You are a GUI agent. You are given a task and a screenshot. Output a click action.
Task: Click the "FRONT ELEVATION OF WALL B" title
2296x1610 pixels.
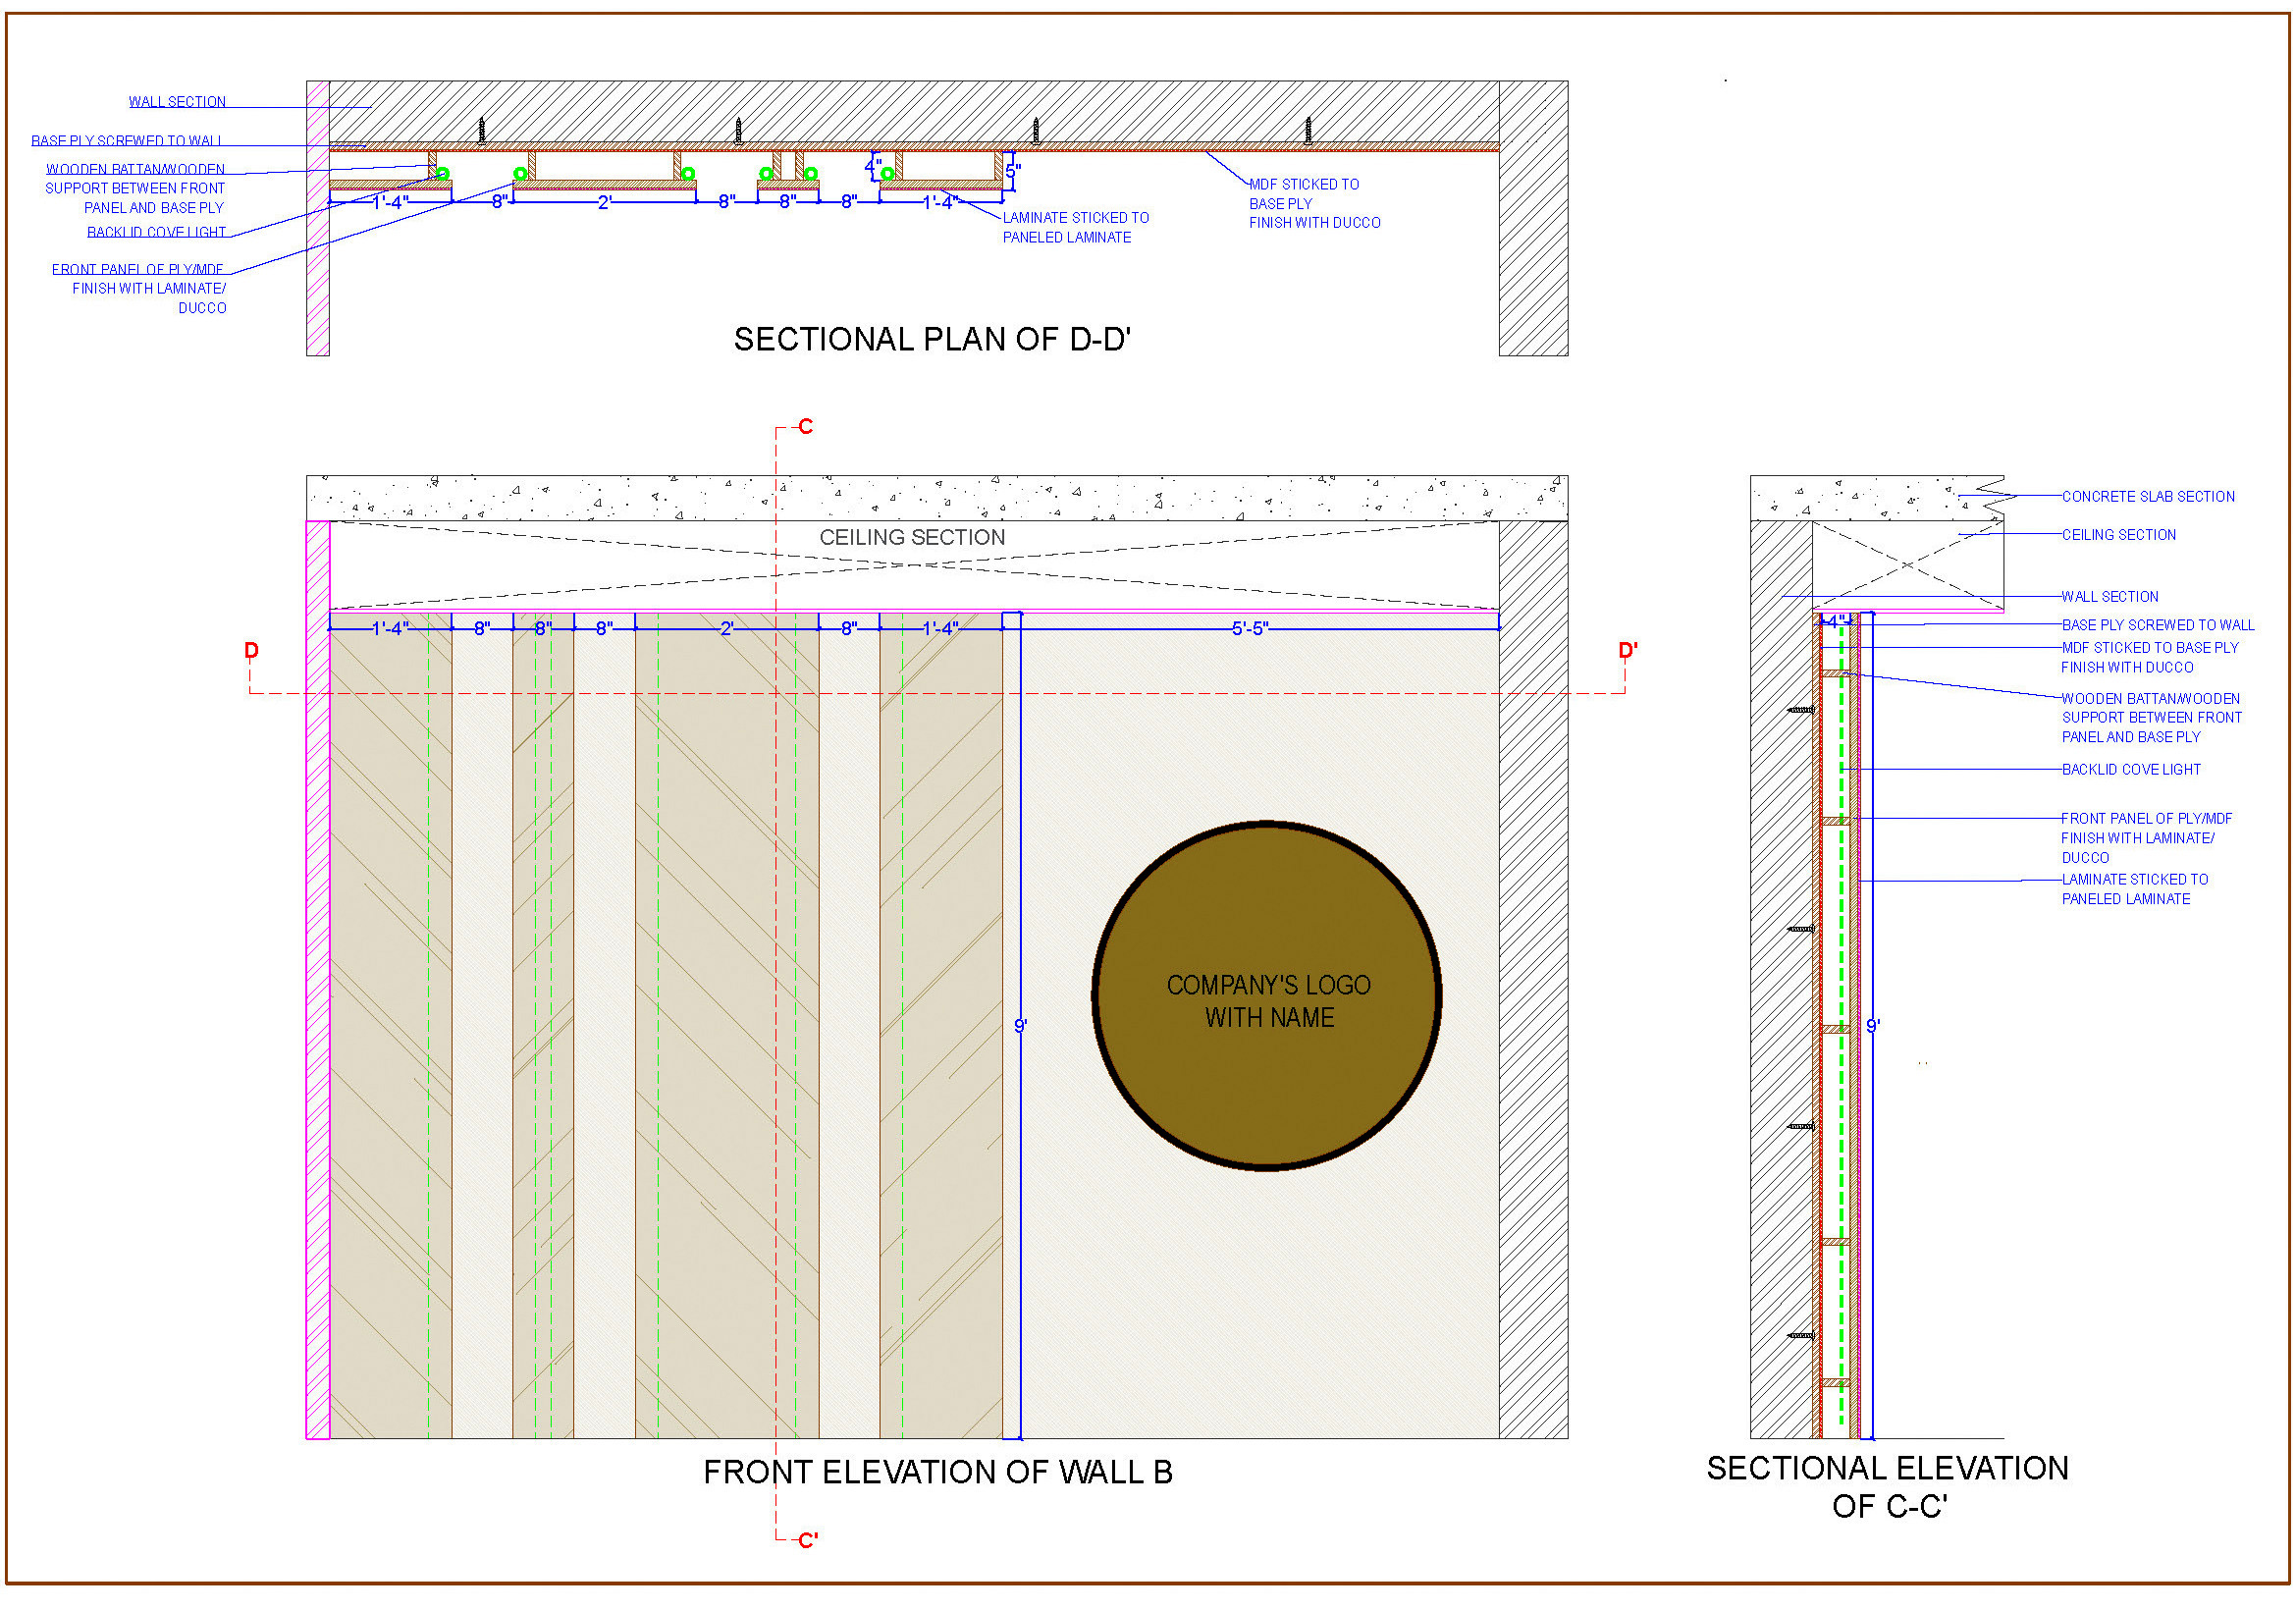938,1473
